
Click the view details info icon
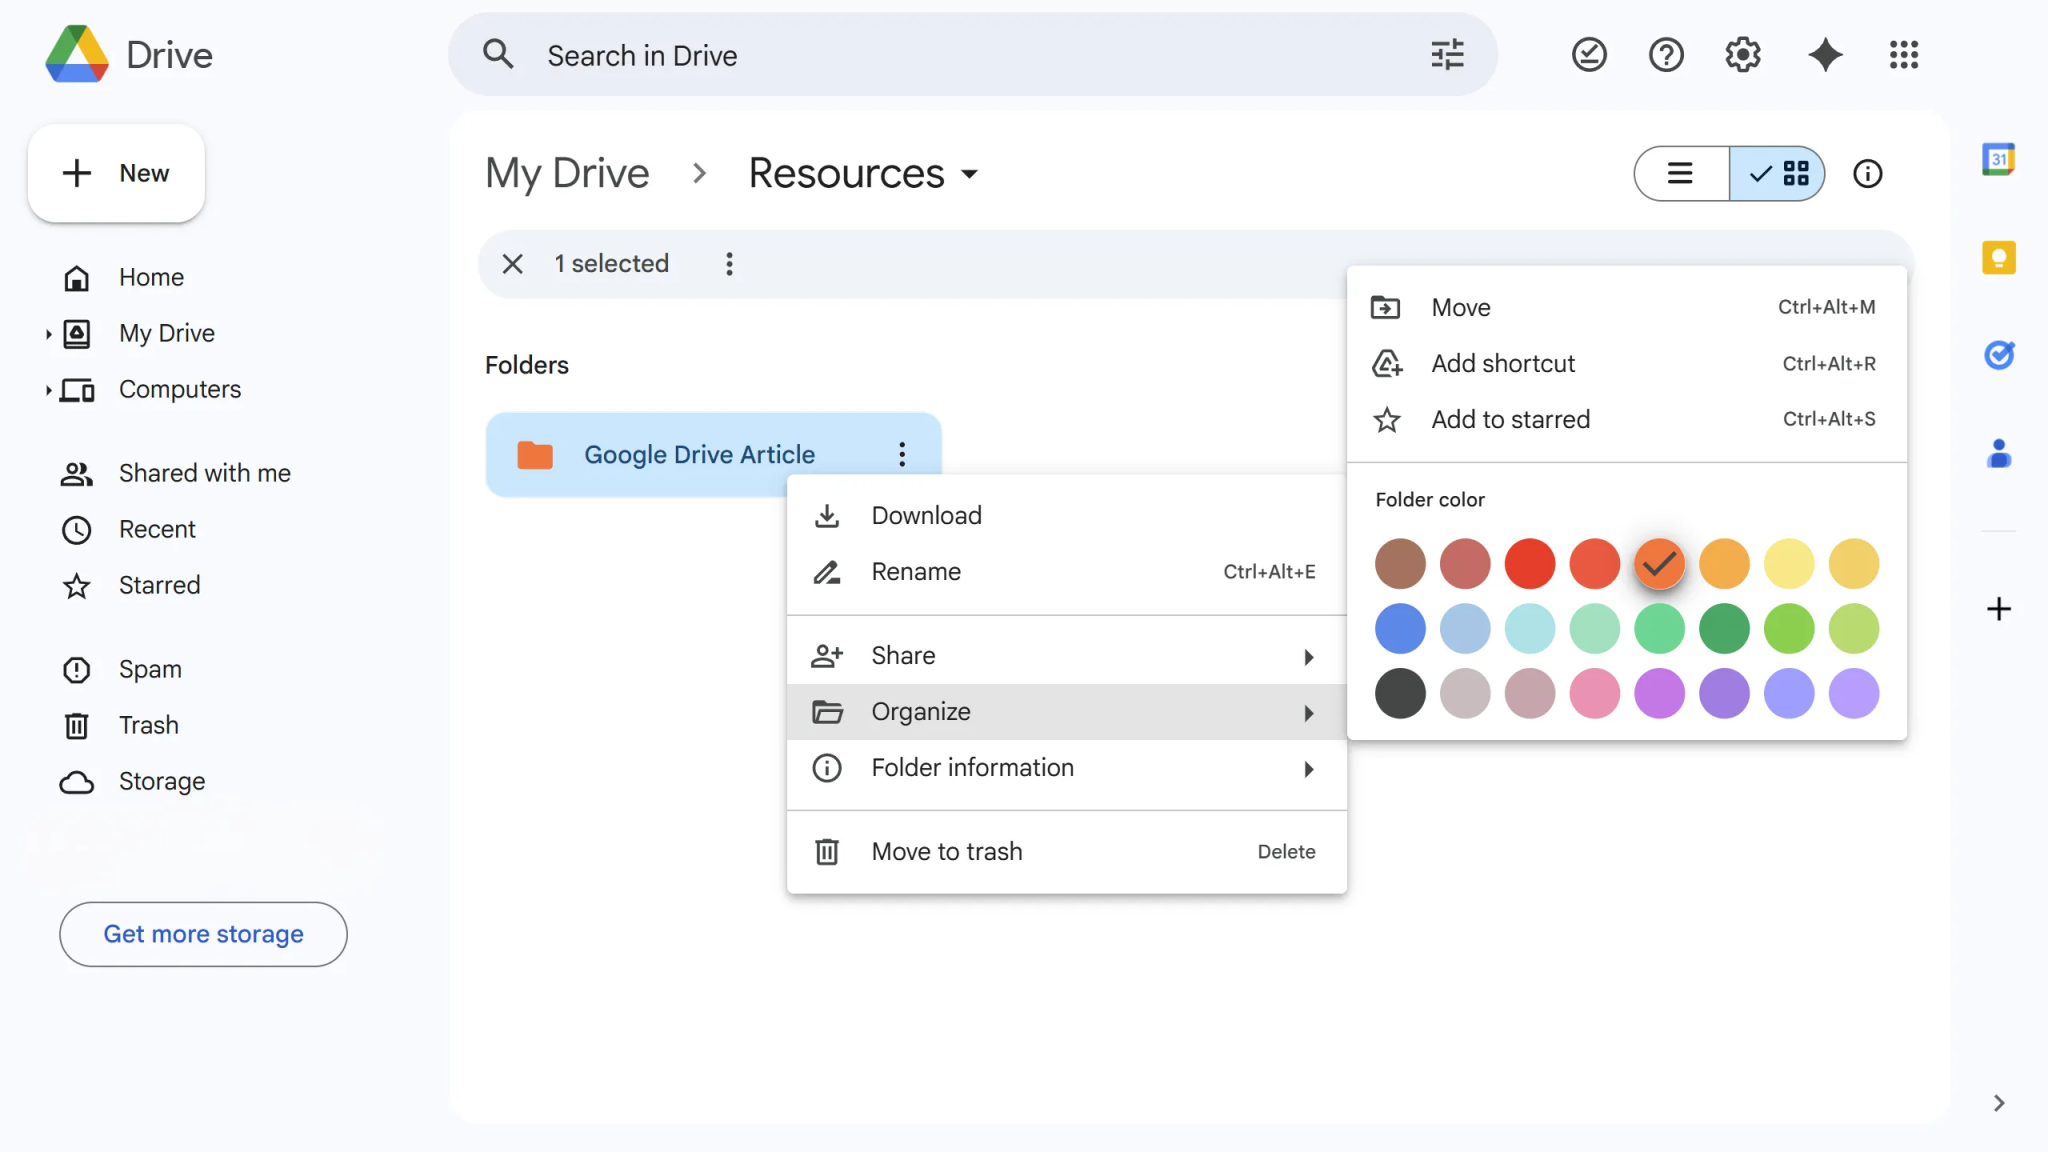point(1867,173)
